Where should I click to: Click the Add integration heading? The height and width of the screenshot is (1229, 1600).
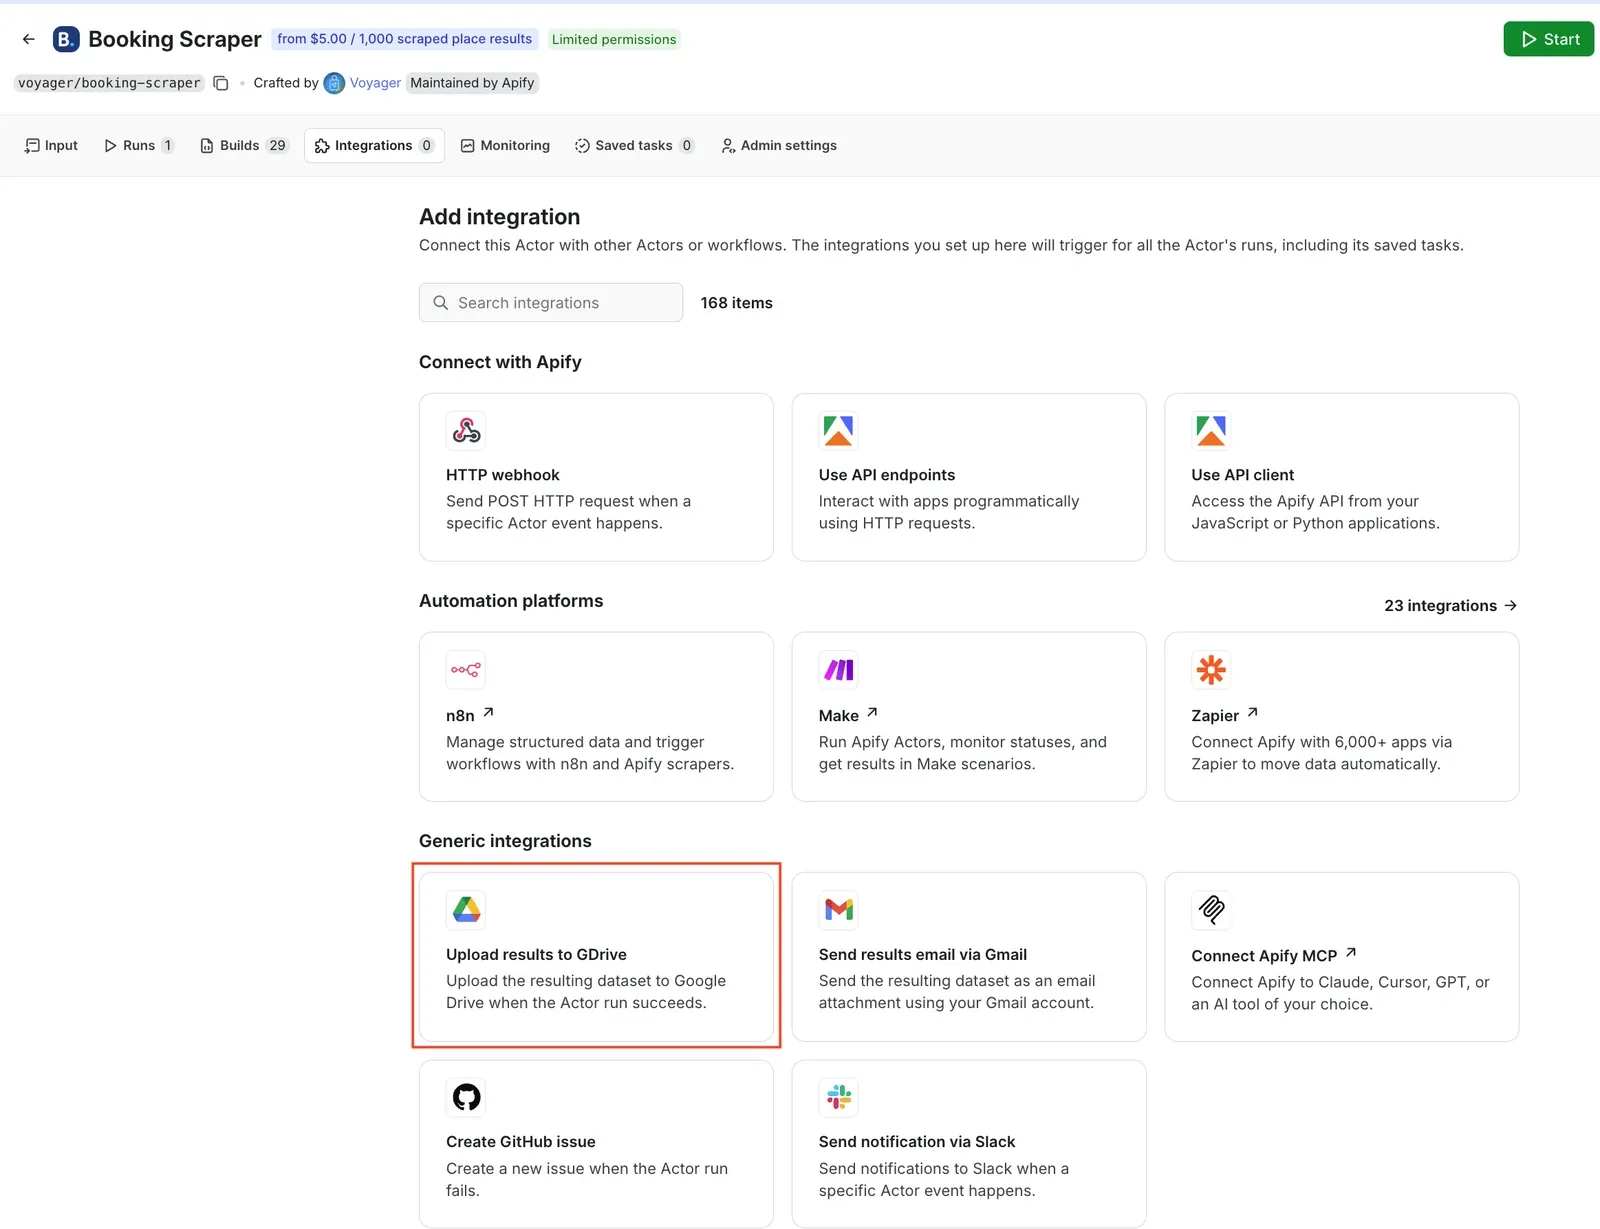pos(500,217)
